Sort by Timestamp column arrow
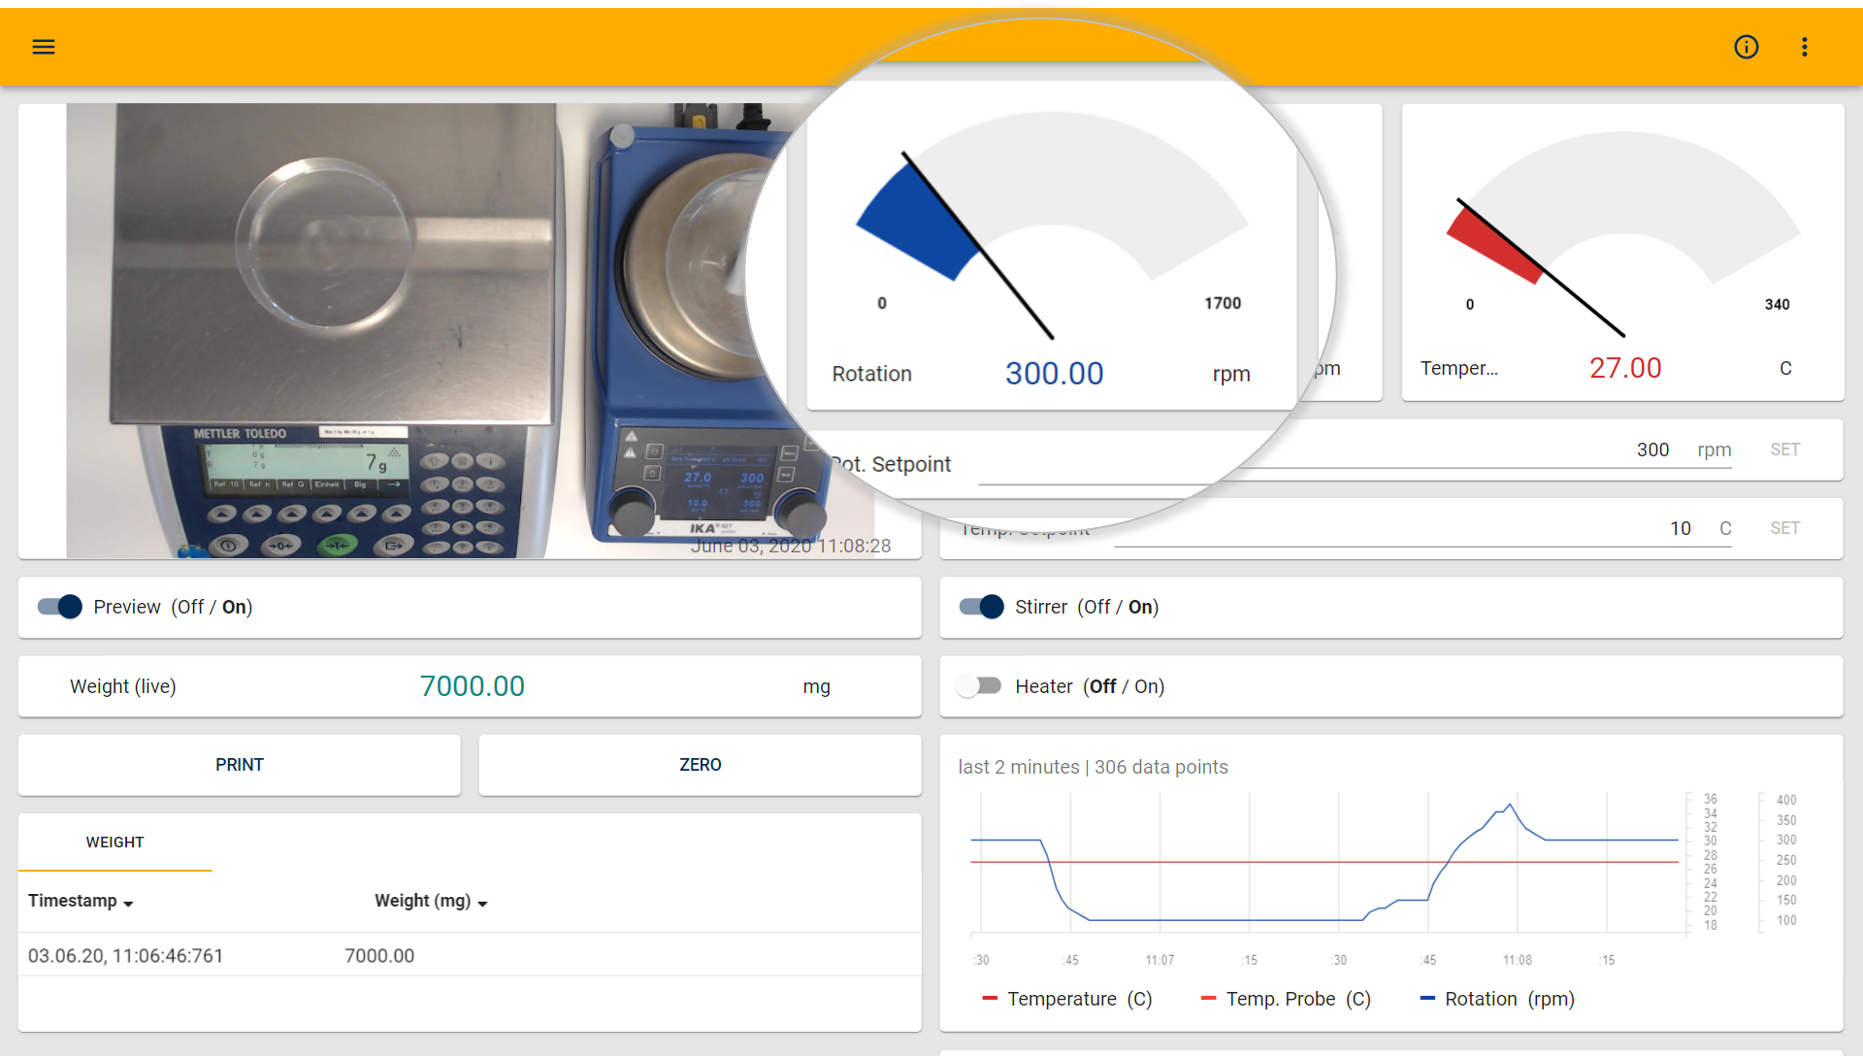 [x=128, y=903]
